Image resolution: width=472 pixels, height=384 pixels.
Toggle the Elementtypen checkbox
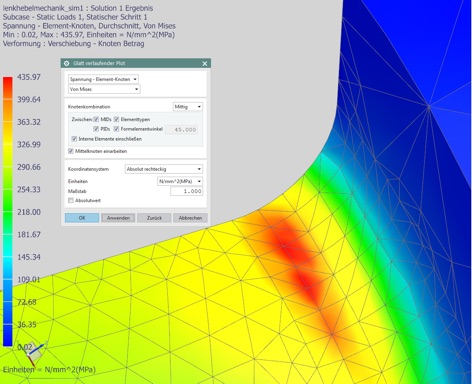pyautogui.click(x=116, y=119)
